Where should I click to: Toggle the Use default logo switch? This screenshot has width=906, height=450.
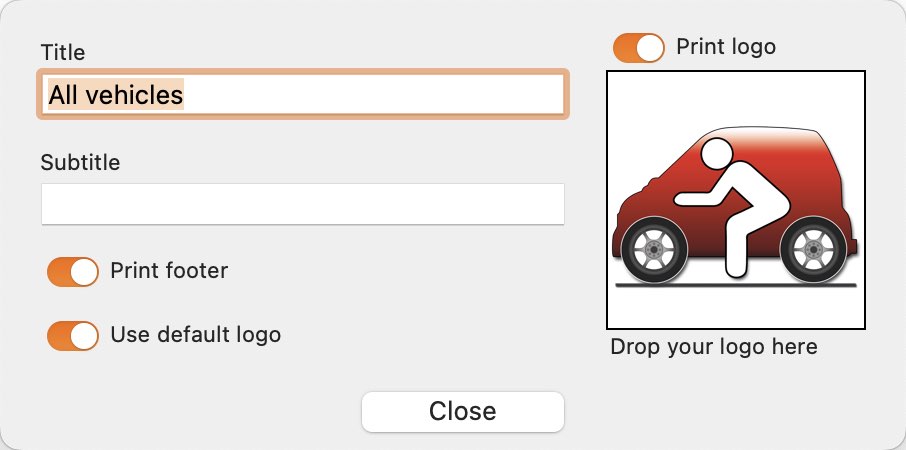[73, 336]
